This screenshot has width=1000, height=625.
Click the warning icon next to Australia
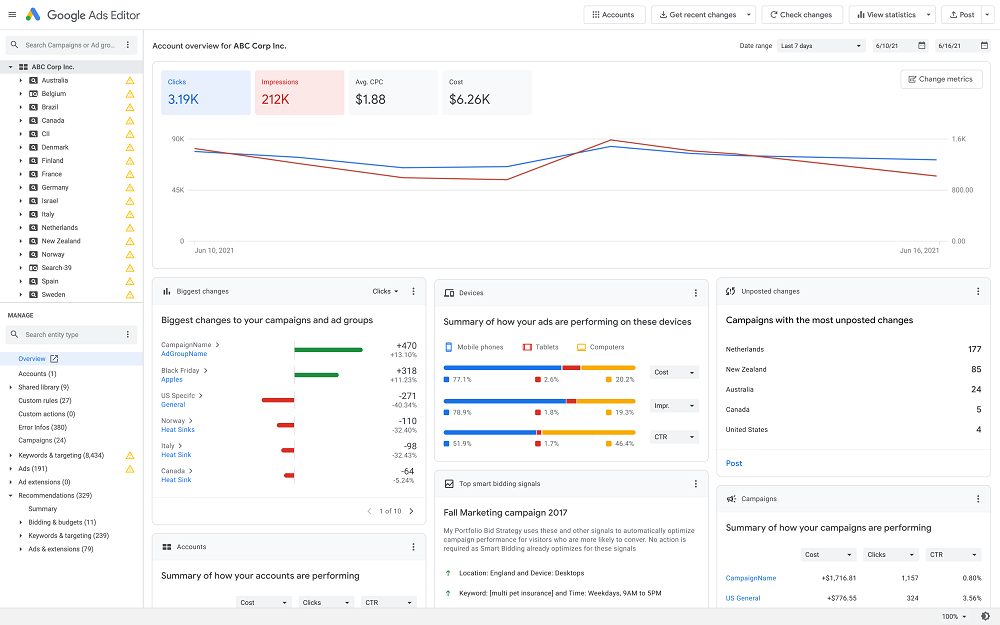coord(128,80)
